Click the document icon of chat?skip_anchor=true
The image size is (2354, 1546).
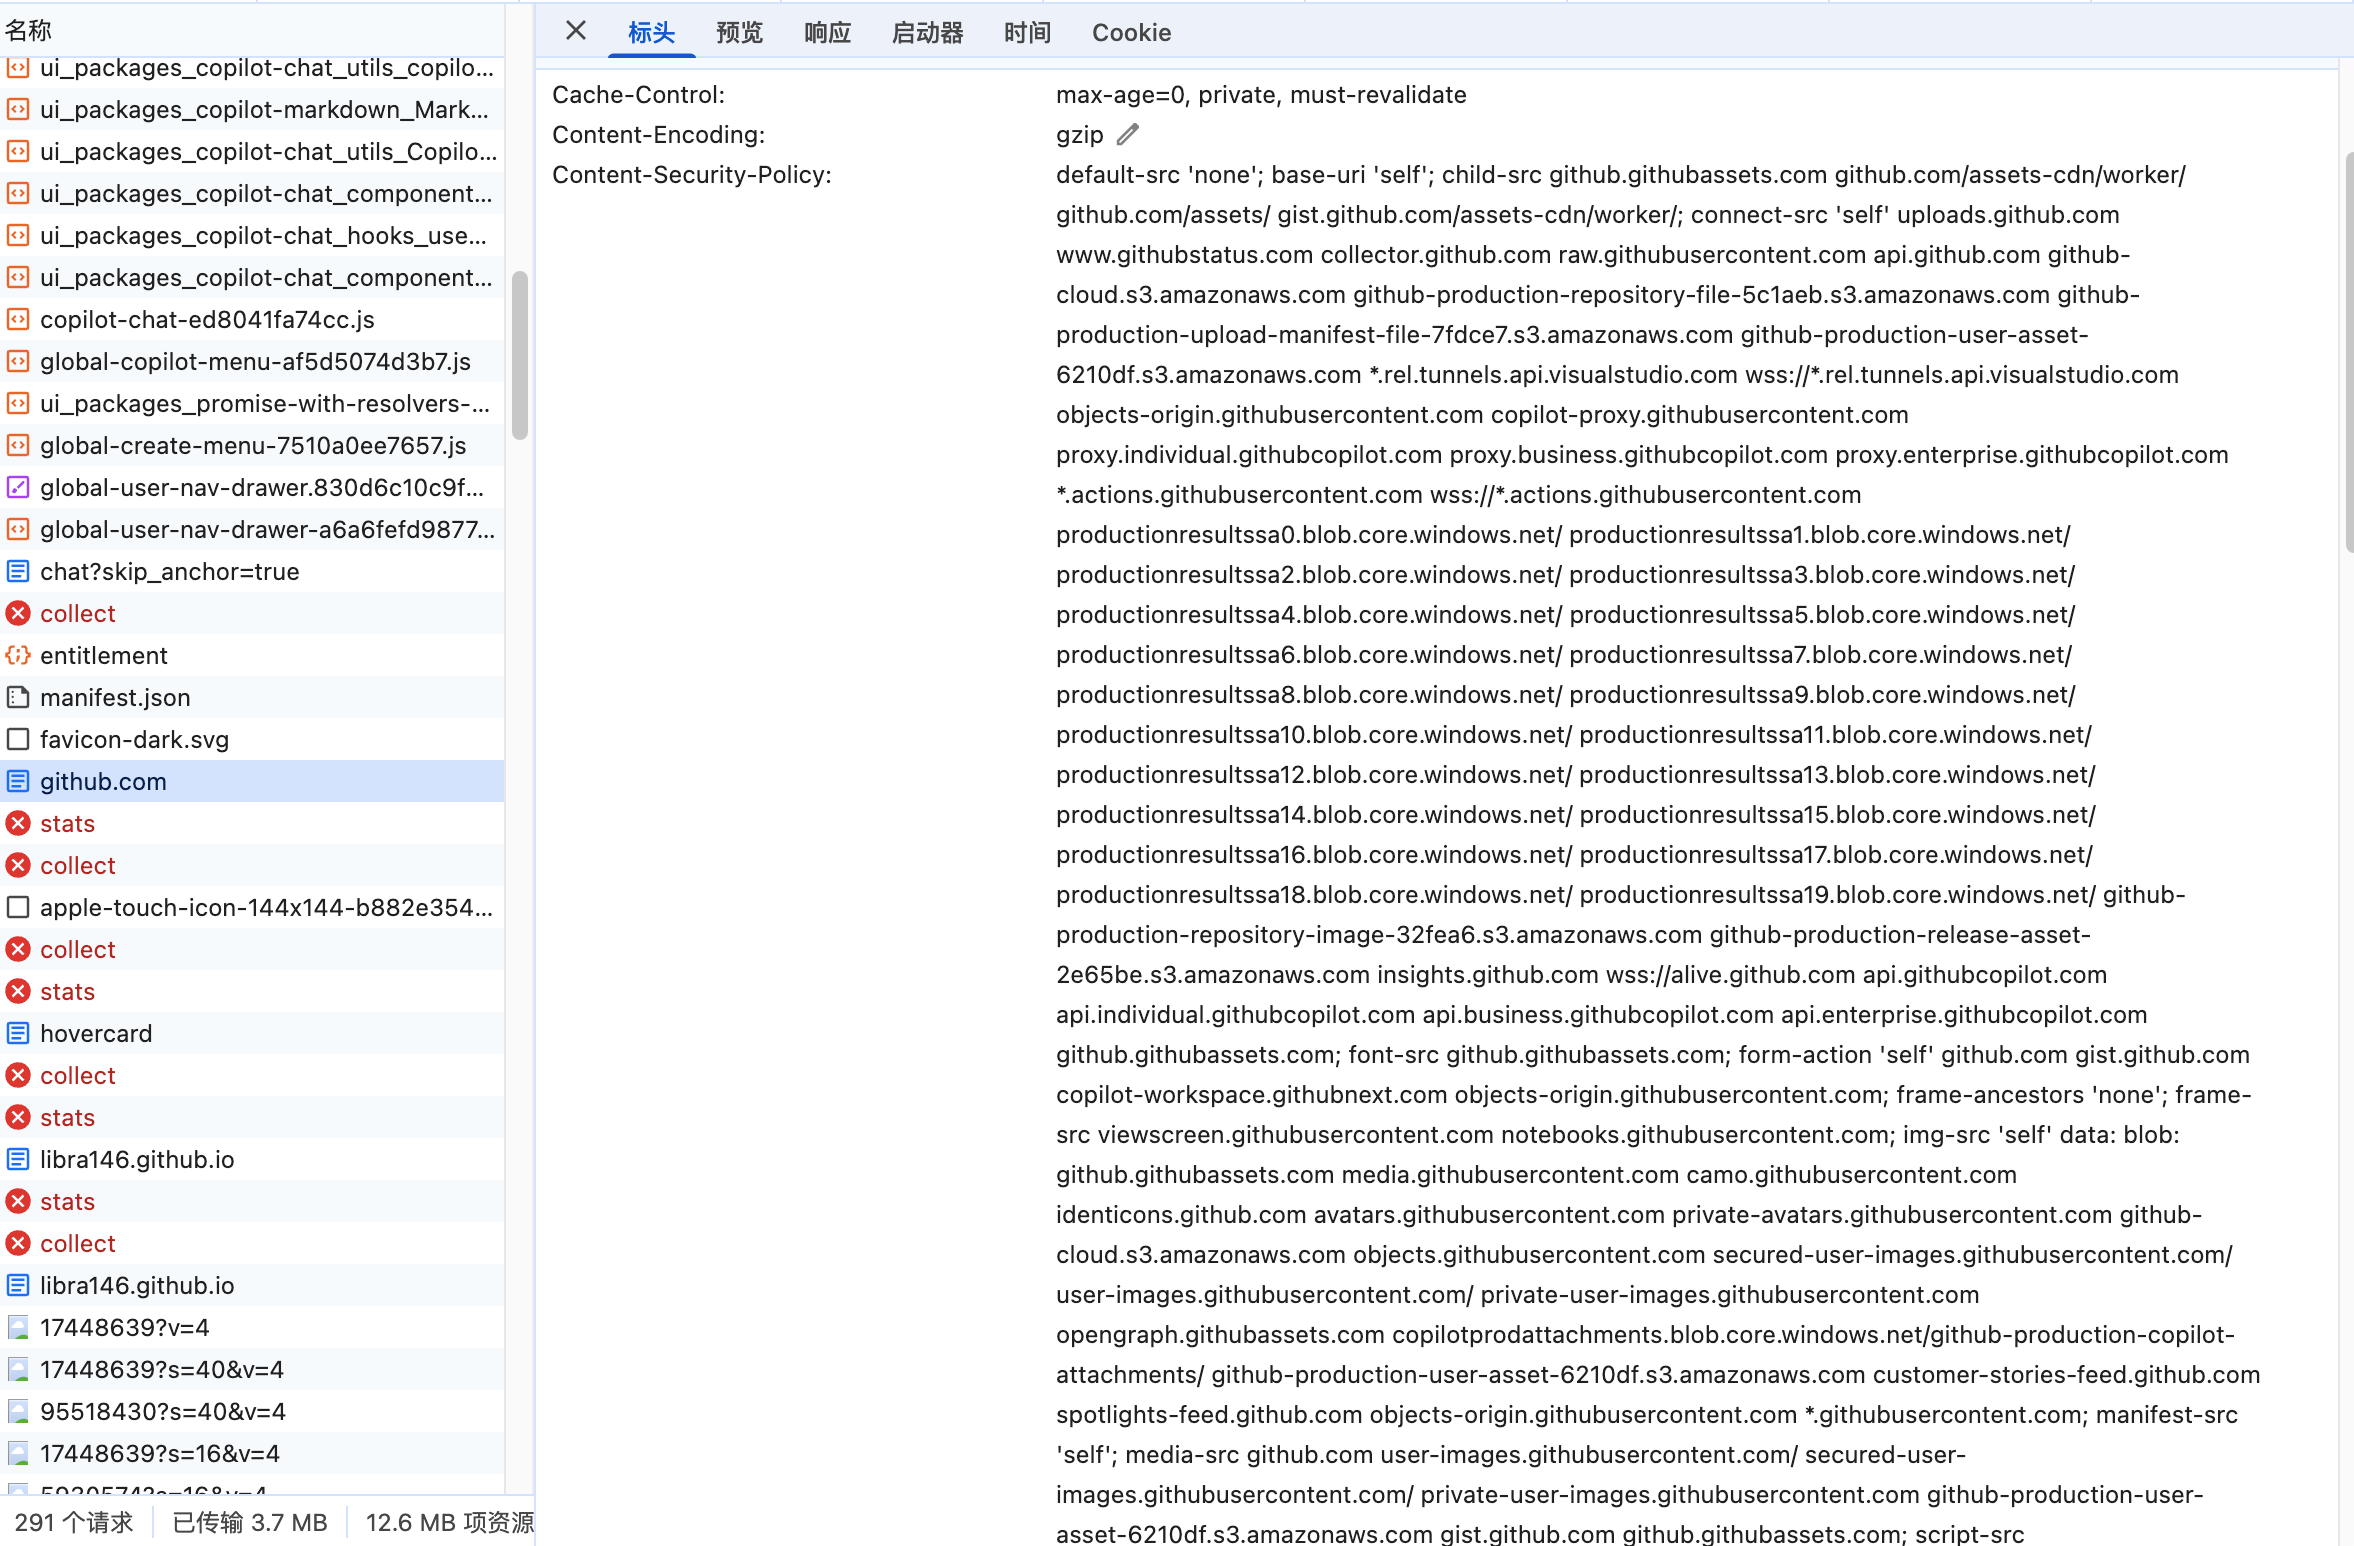point(18,572)
